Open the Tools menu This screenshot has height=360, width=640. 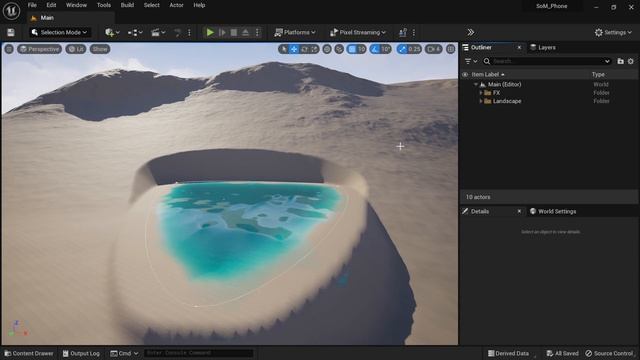[x=104, y=5]
